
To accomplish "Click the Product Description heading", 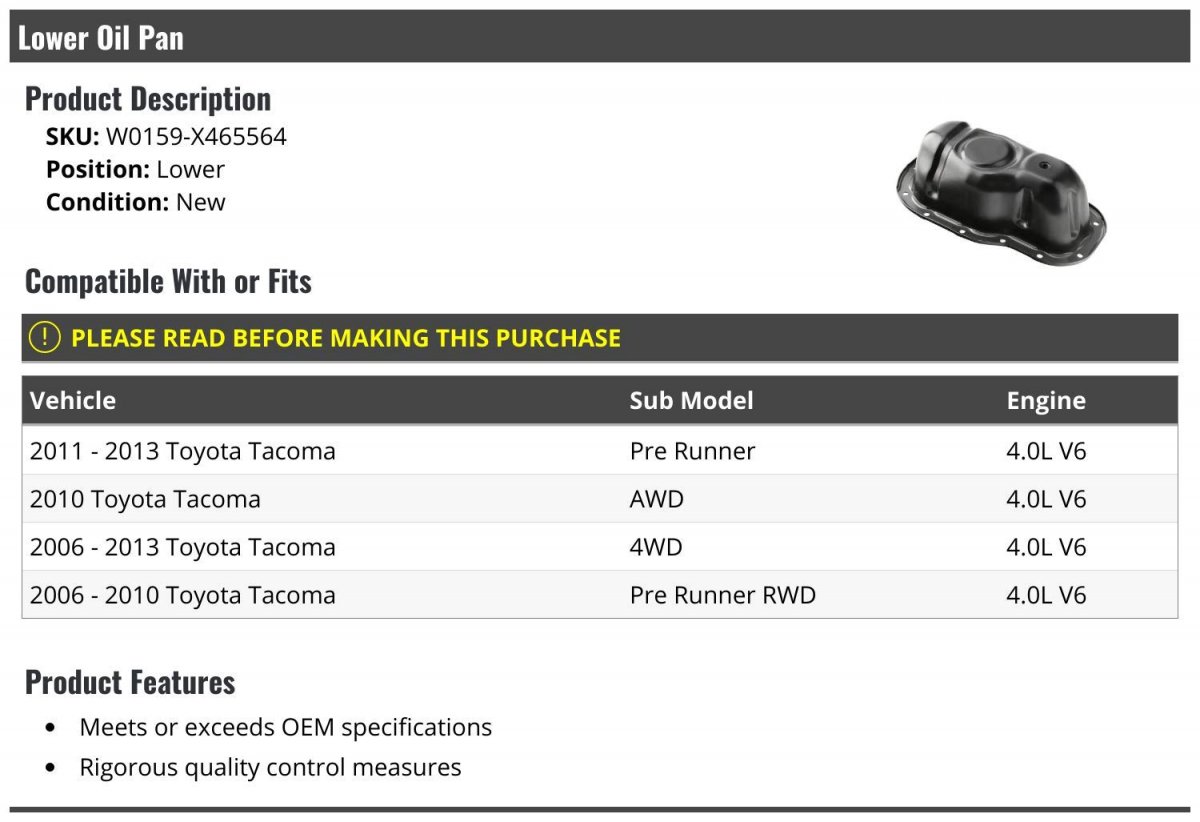I will coord(148,99).
